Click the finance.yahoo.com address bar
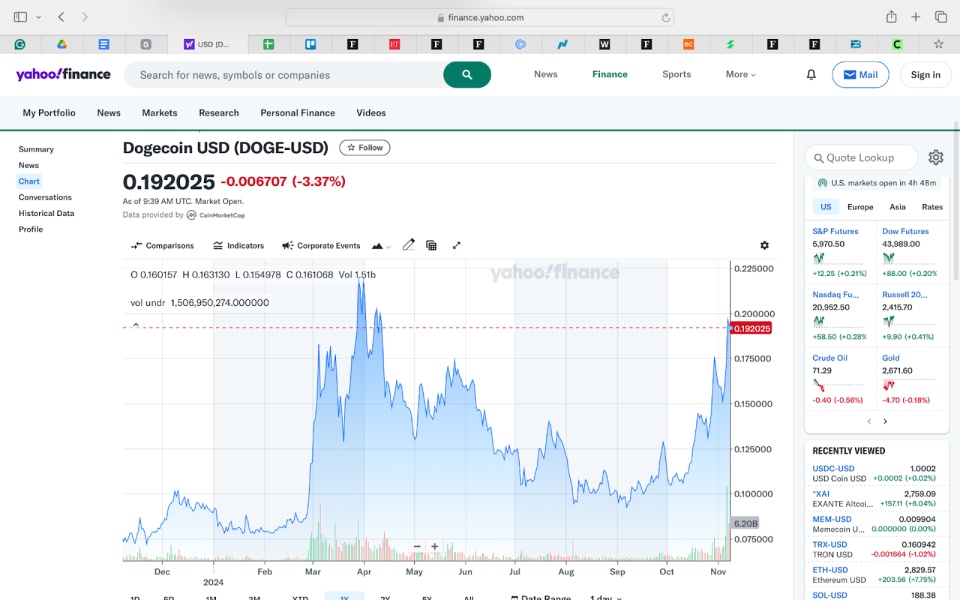Image resolution: width=960 pixels, height=613 pixels. pyautogui.click(x=480, y=18)
